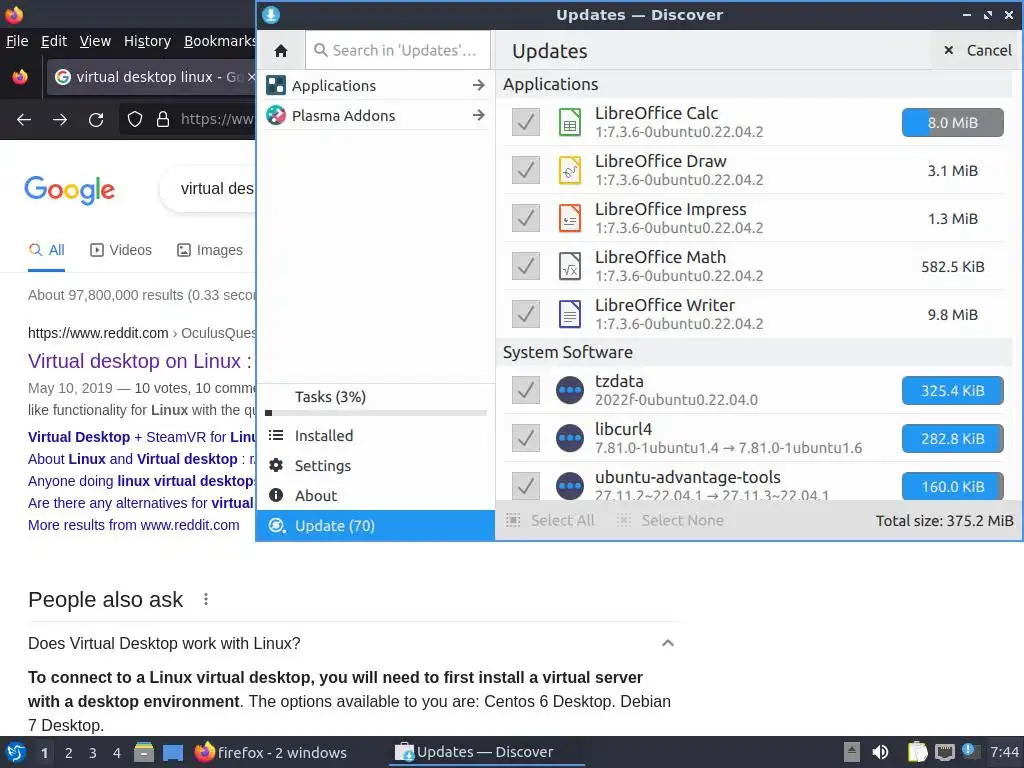Click the LibreOffice Writer icon
Viewport: 1024px width, 768px height.
coord(569,314)
